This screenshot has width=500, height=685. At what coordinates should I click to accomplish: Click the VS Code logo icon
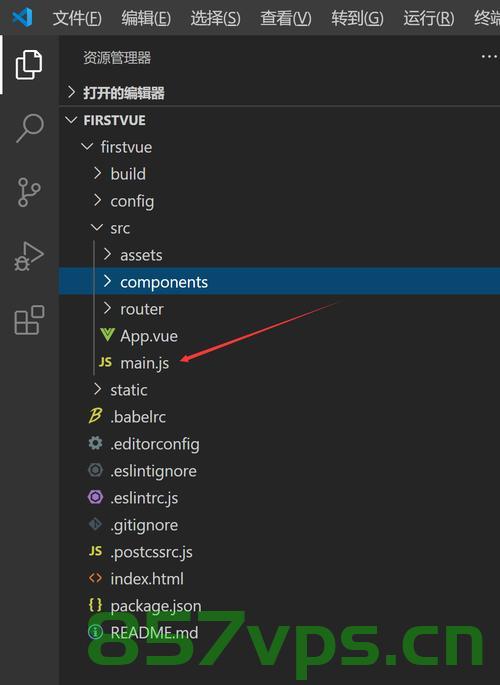[22, 17]
